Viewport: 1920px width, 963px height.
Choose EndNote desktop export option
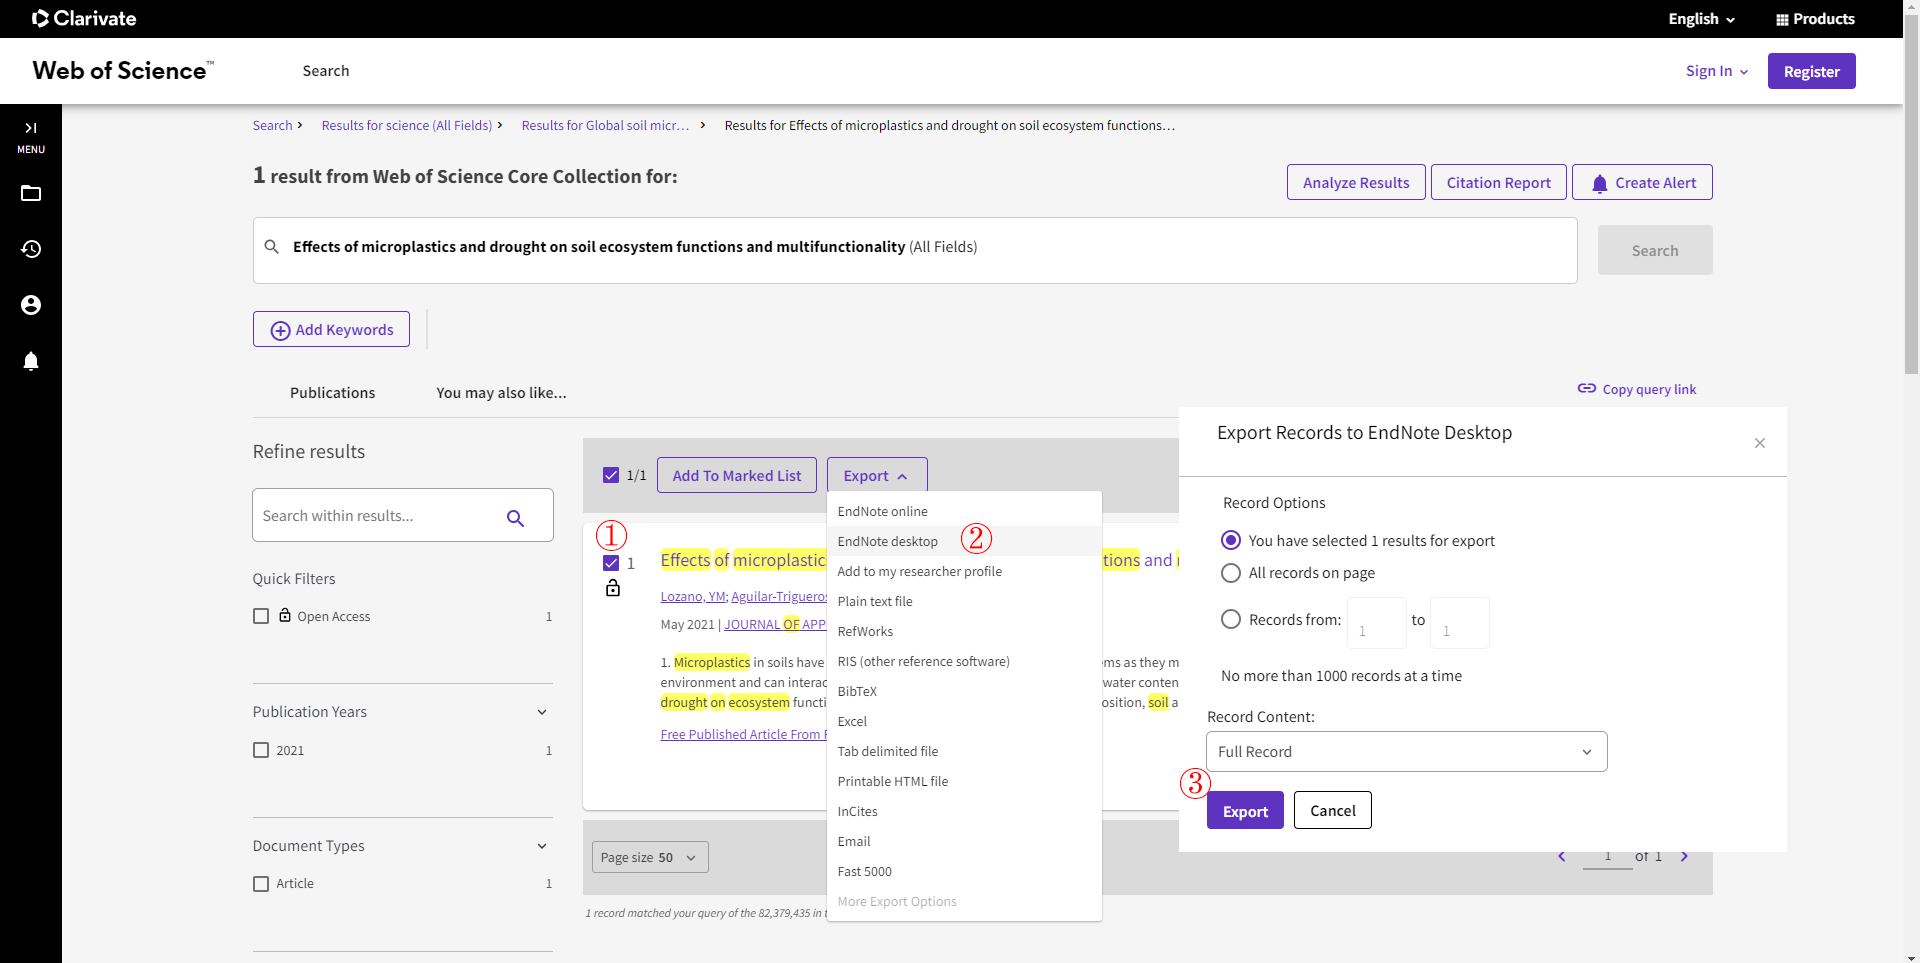click(964, 541)
